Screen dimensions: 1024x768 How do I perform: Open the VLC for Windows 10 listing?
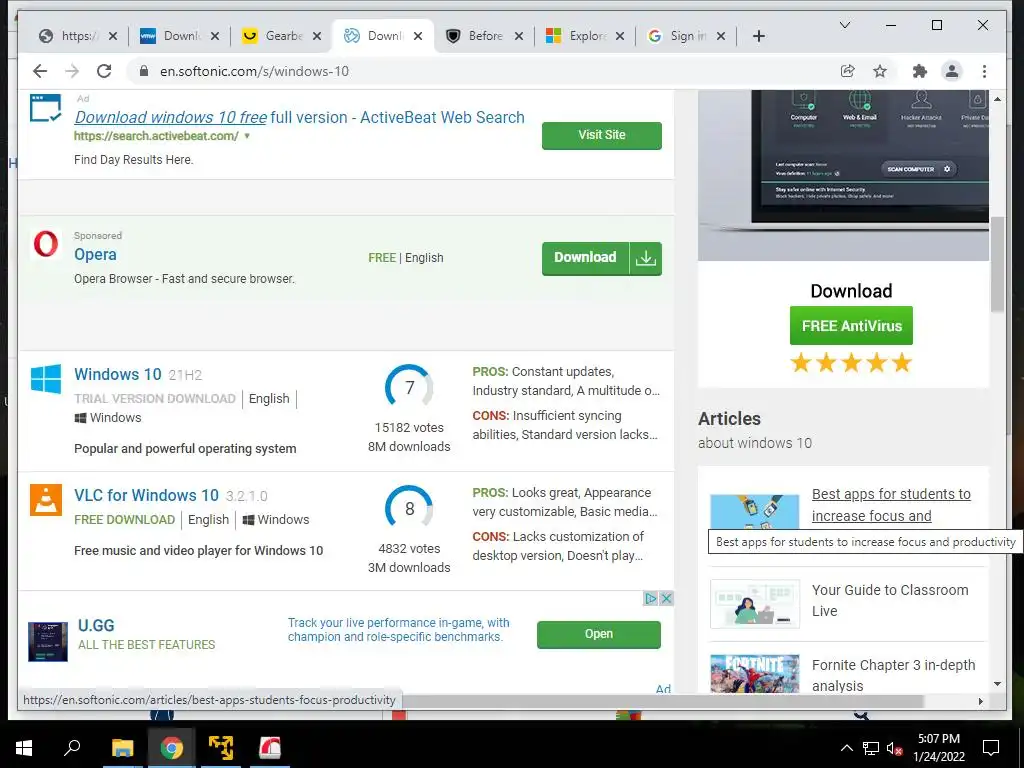(146, 496)
